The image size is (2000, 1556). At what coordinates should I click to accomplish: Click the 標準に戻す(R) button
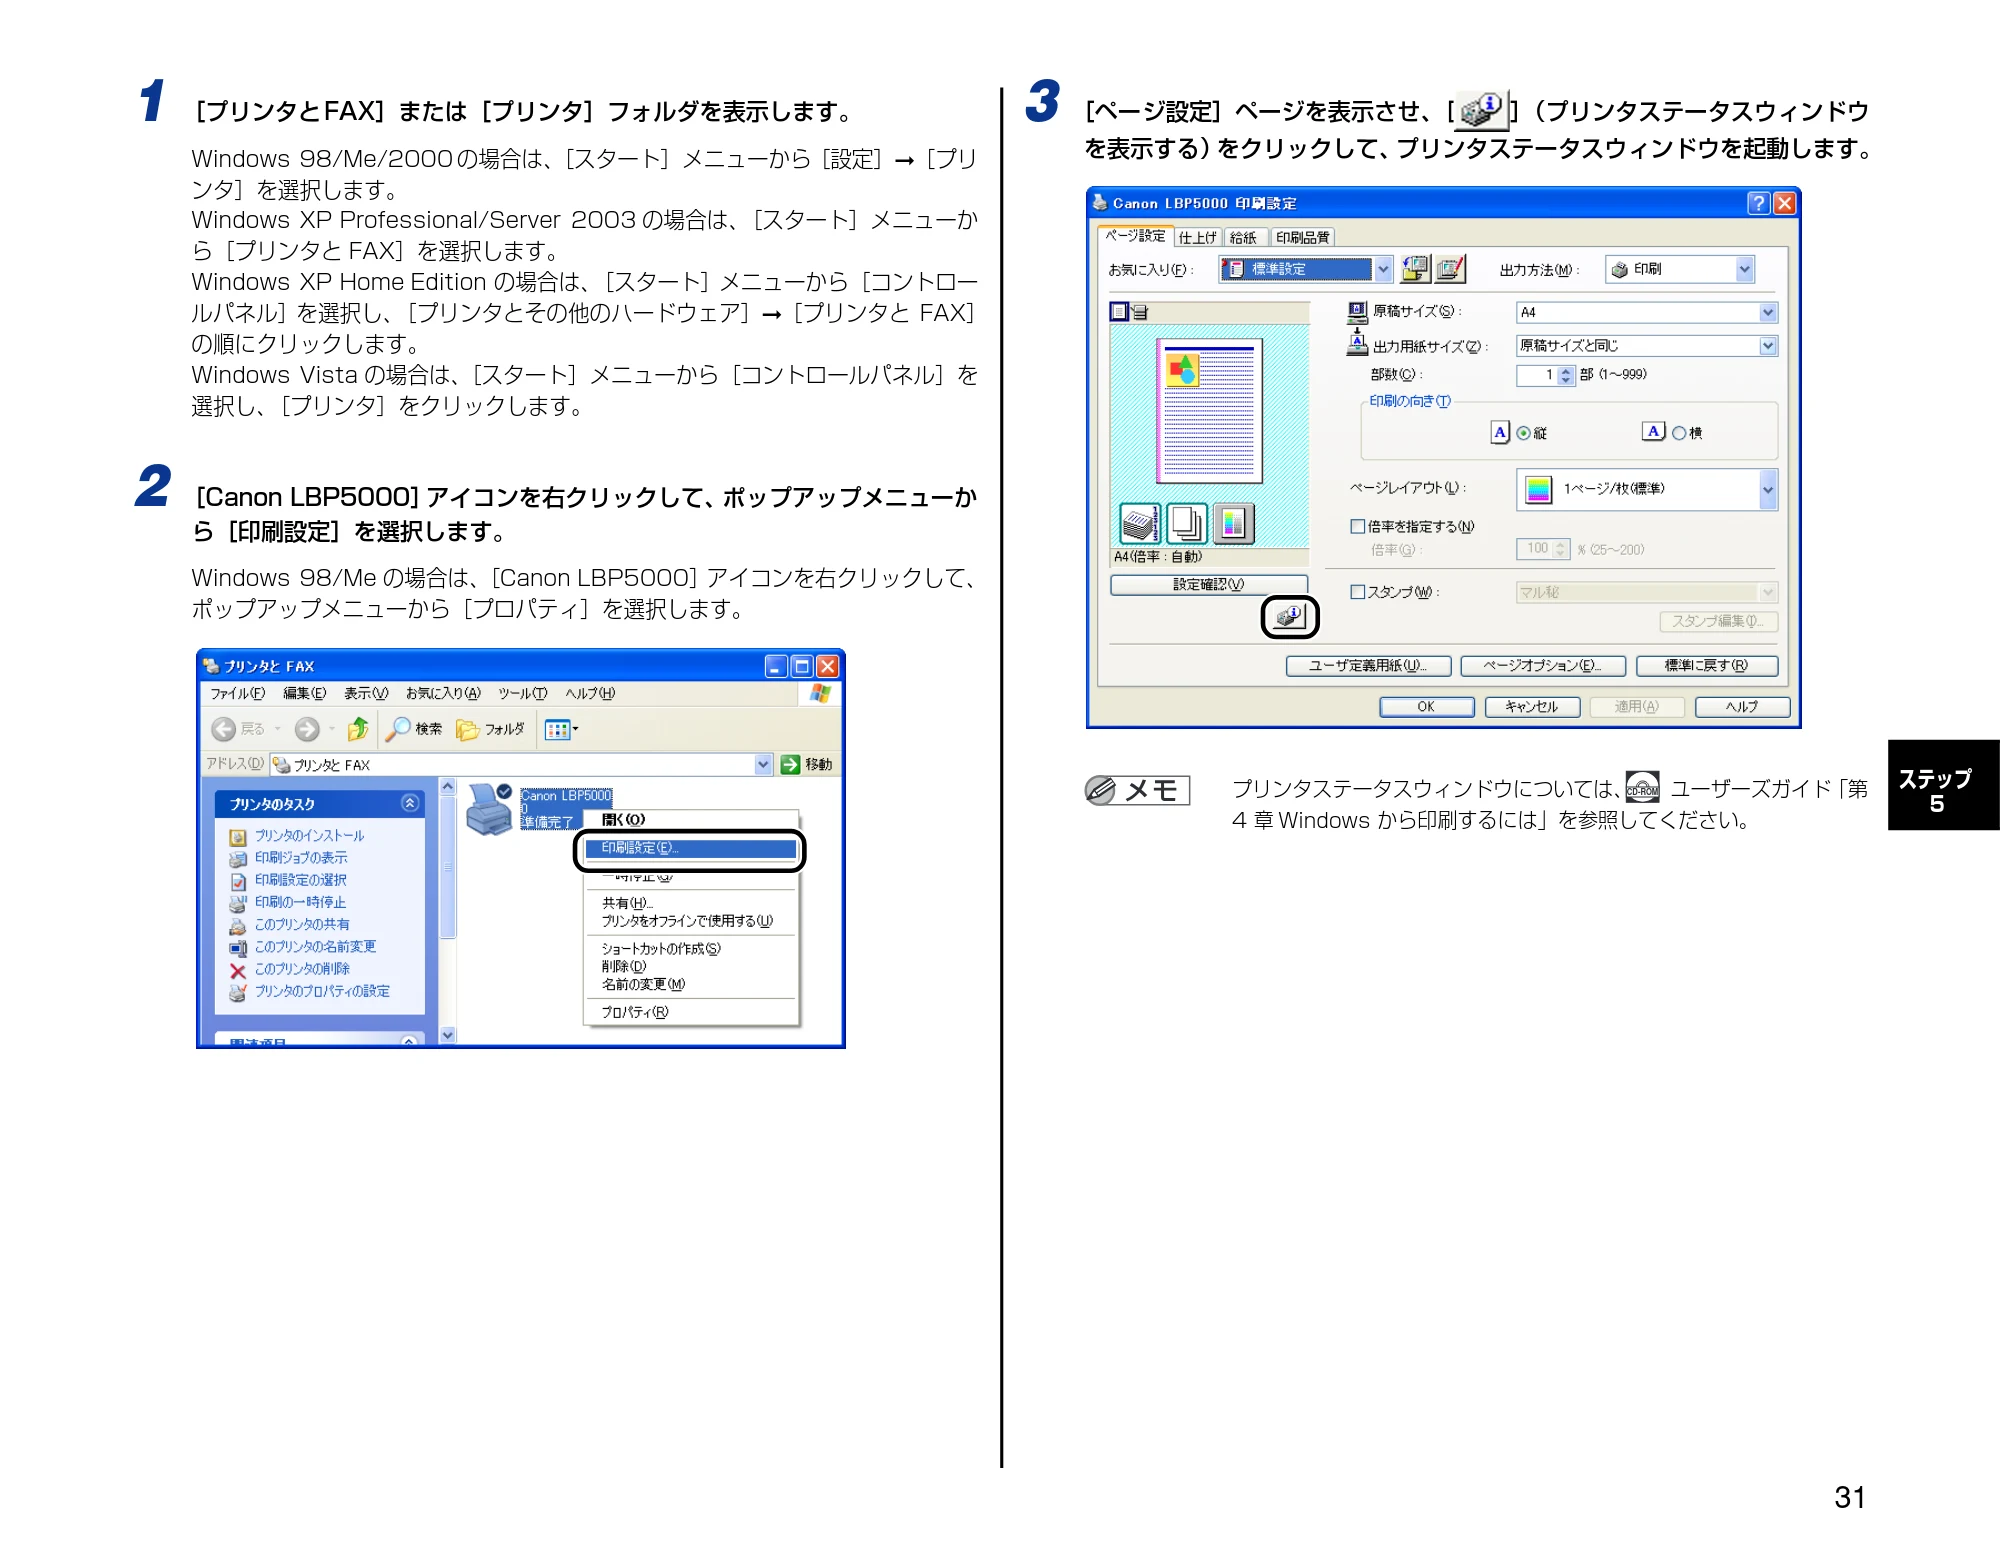[x=1707, y=665]
